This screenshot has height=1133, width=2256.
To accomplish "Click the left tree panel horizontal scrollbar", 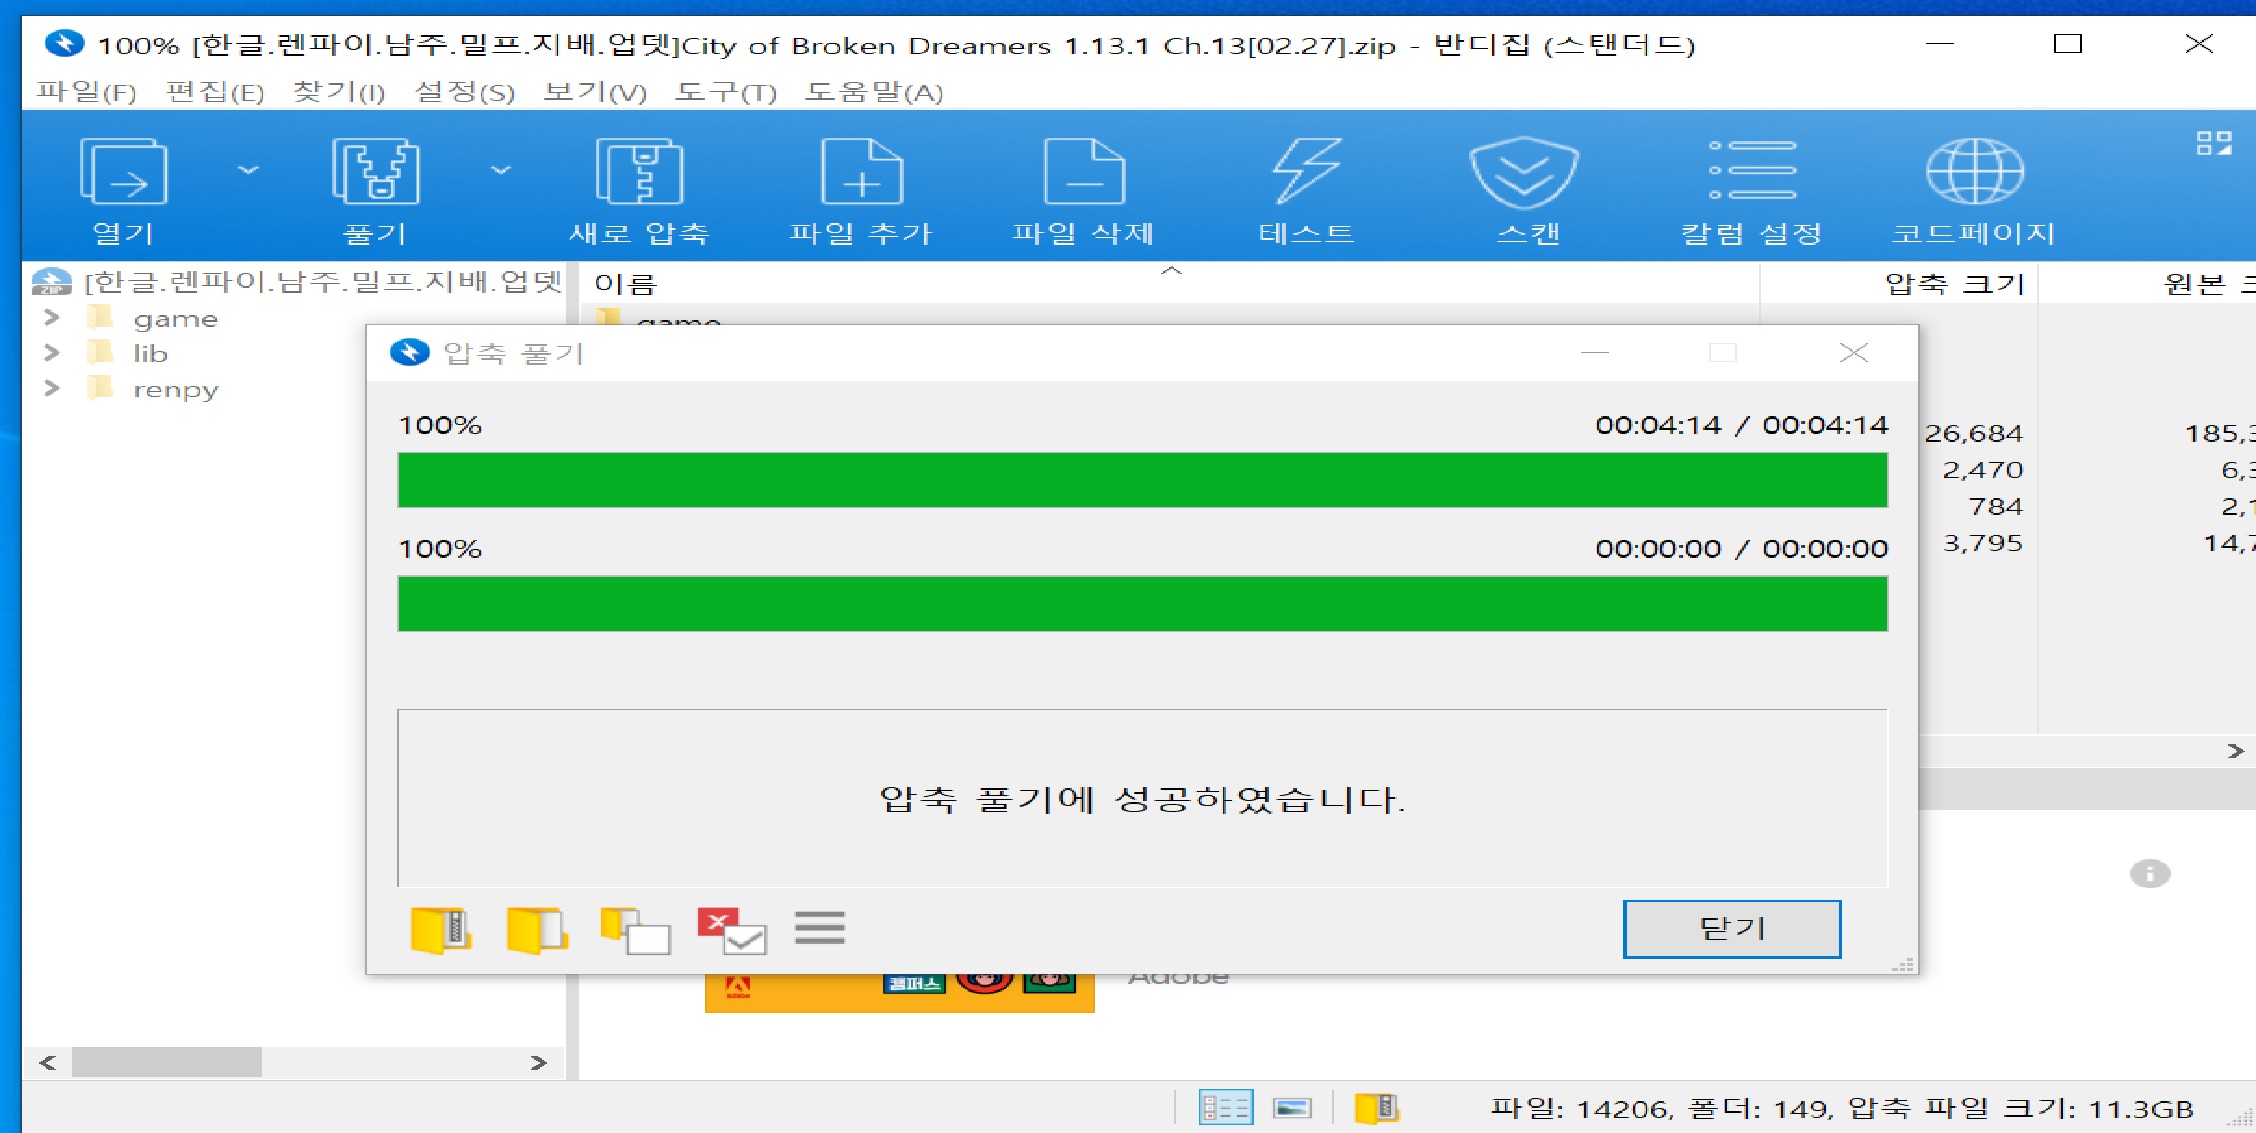I will click(x=166, y=1062).
